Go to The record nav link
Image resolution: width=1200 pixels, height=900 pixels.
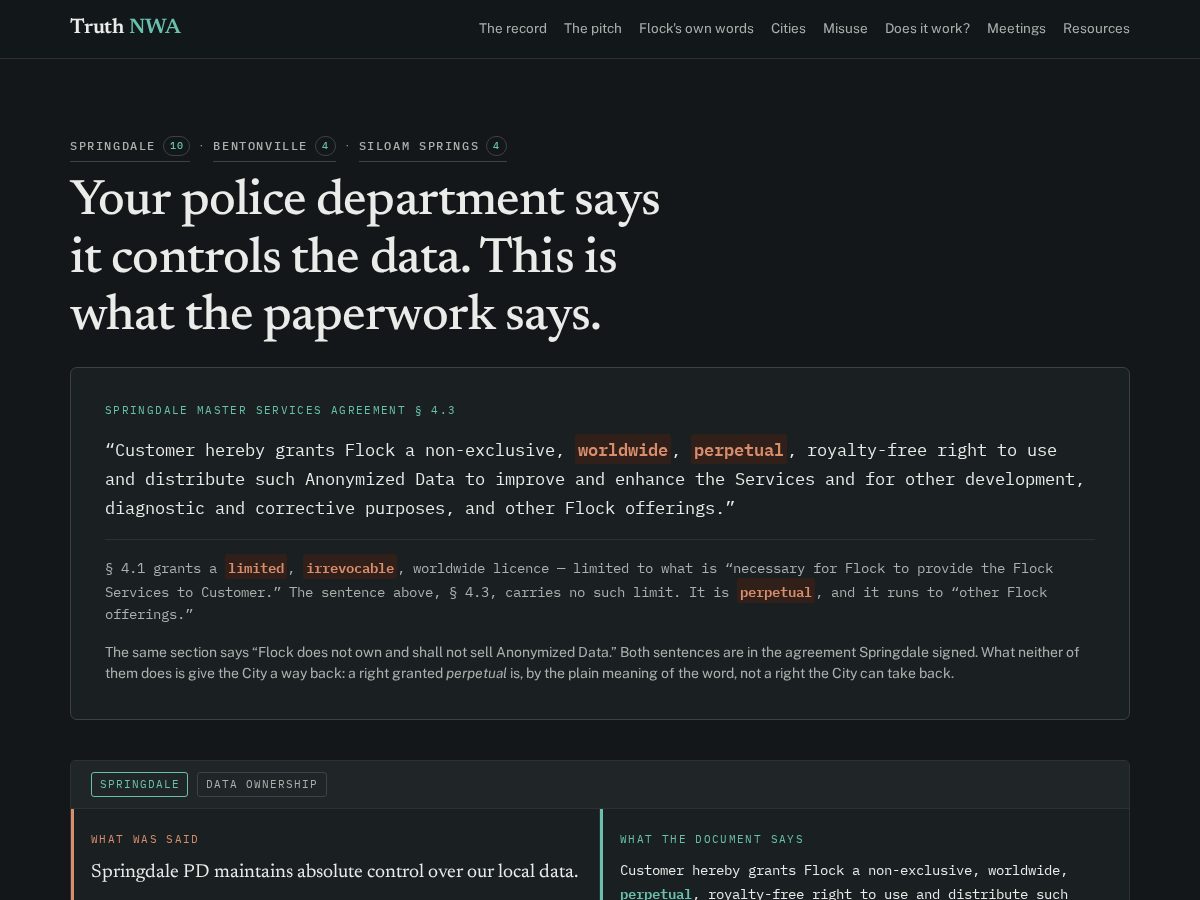click(513, 28)
